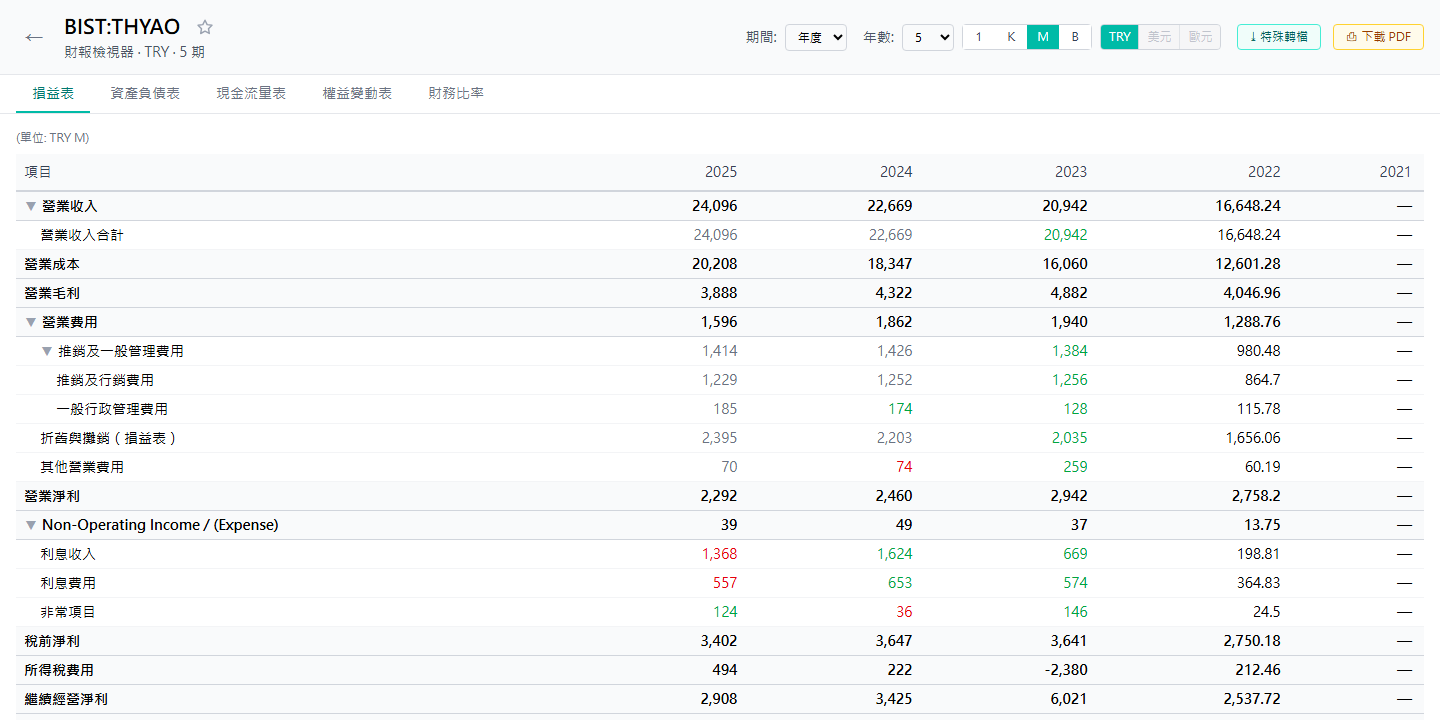Click the 2024 column header
The image size is (1440, 720).
coord(896,172)
